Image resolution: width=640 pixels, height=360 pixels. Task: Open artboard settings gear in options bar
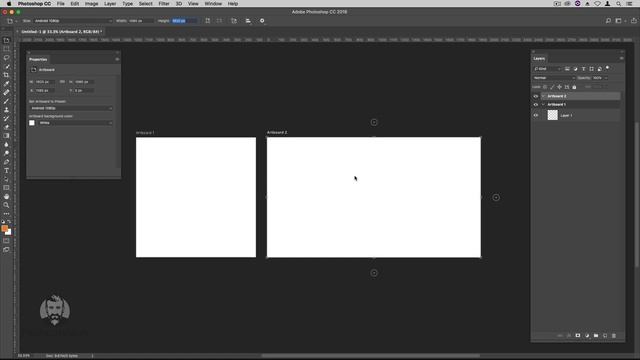tap(262, 20)
